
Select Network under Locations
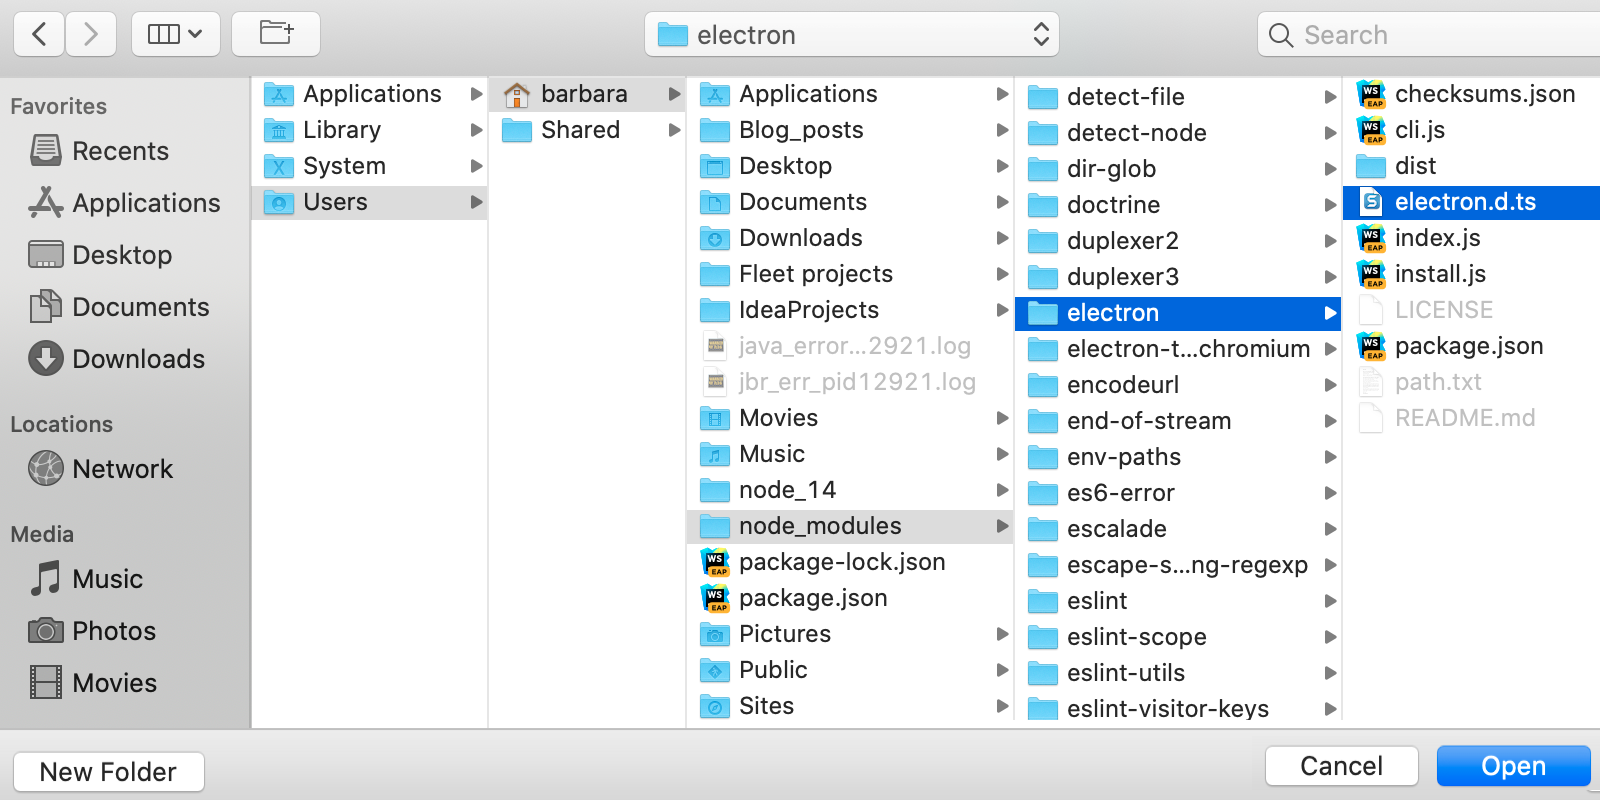click(101, 469)
